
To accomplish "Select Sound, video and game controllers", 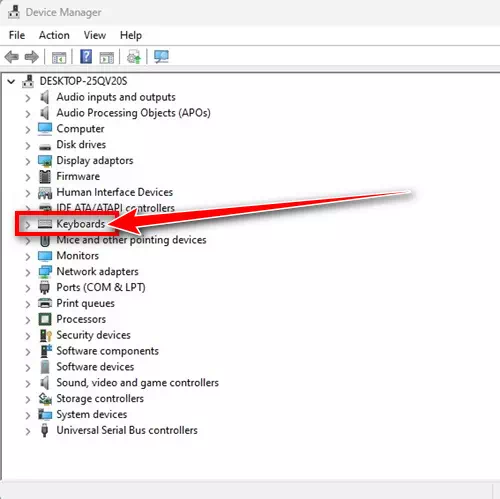I will (138, 382).
